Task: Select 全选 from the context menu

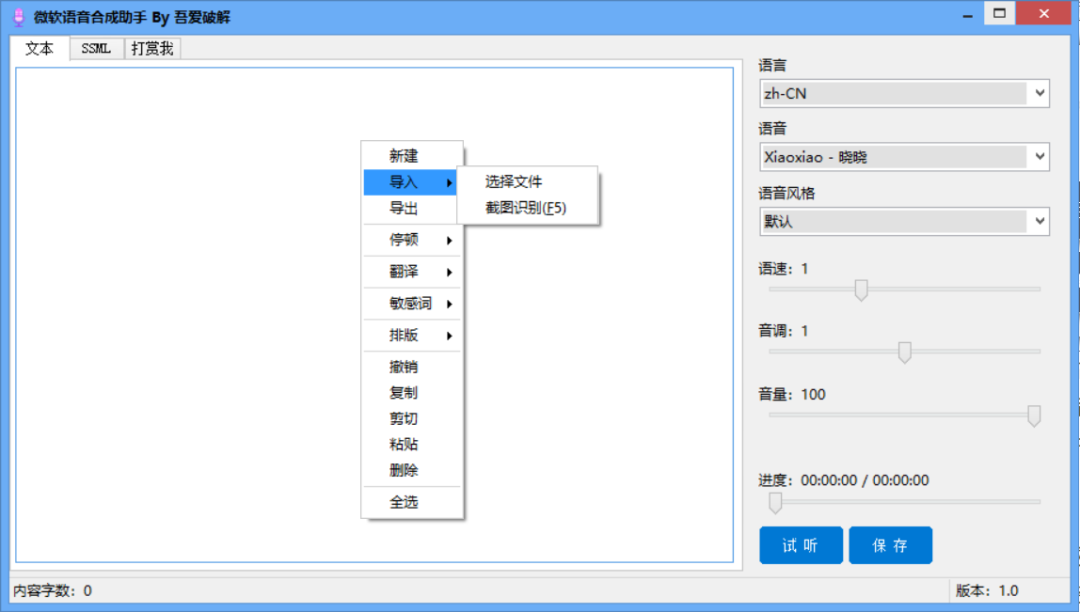Action: 404,502
